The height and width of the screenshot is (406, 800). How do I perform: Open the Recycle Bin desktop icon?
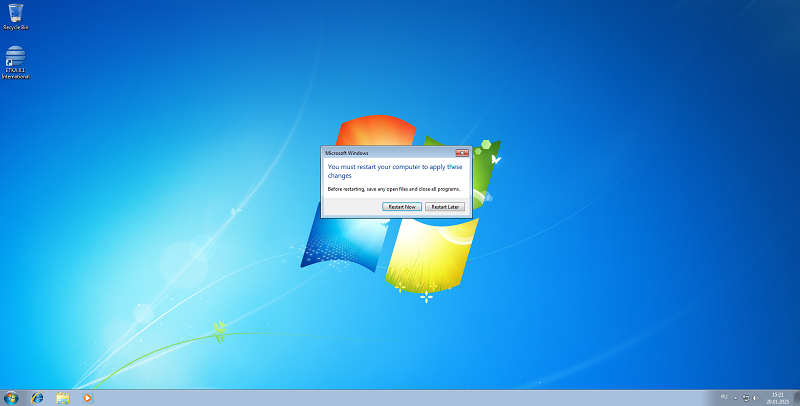coord(15,17)
